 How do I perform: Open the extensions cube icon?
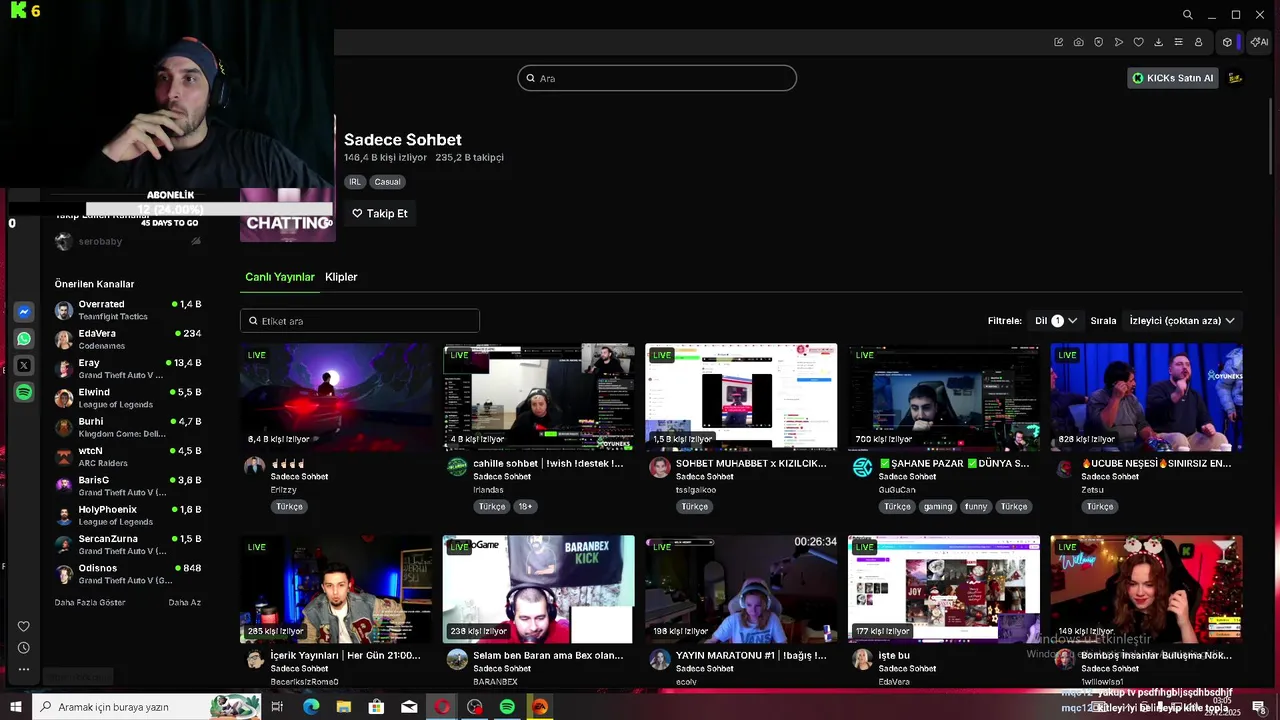(x=1227, y=42)
